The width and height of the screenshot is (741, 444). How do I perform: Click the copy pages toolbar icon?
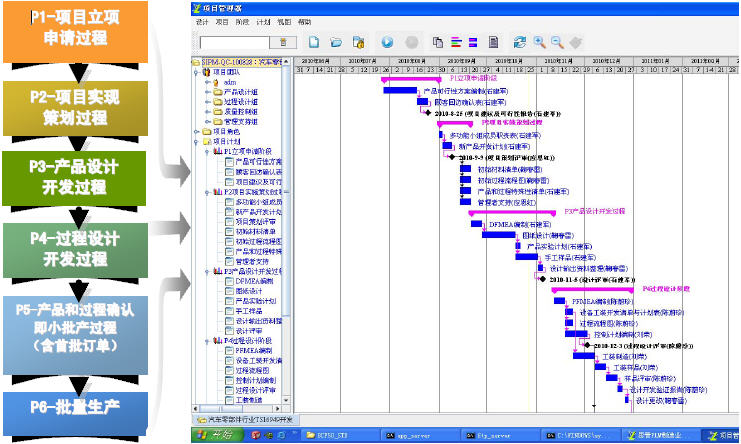click(x=438, y=42)
